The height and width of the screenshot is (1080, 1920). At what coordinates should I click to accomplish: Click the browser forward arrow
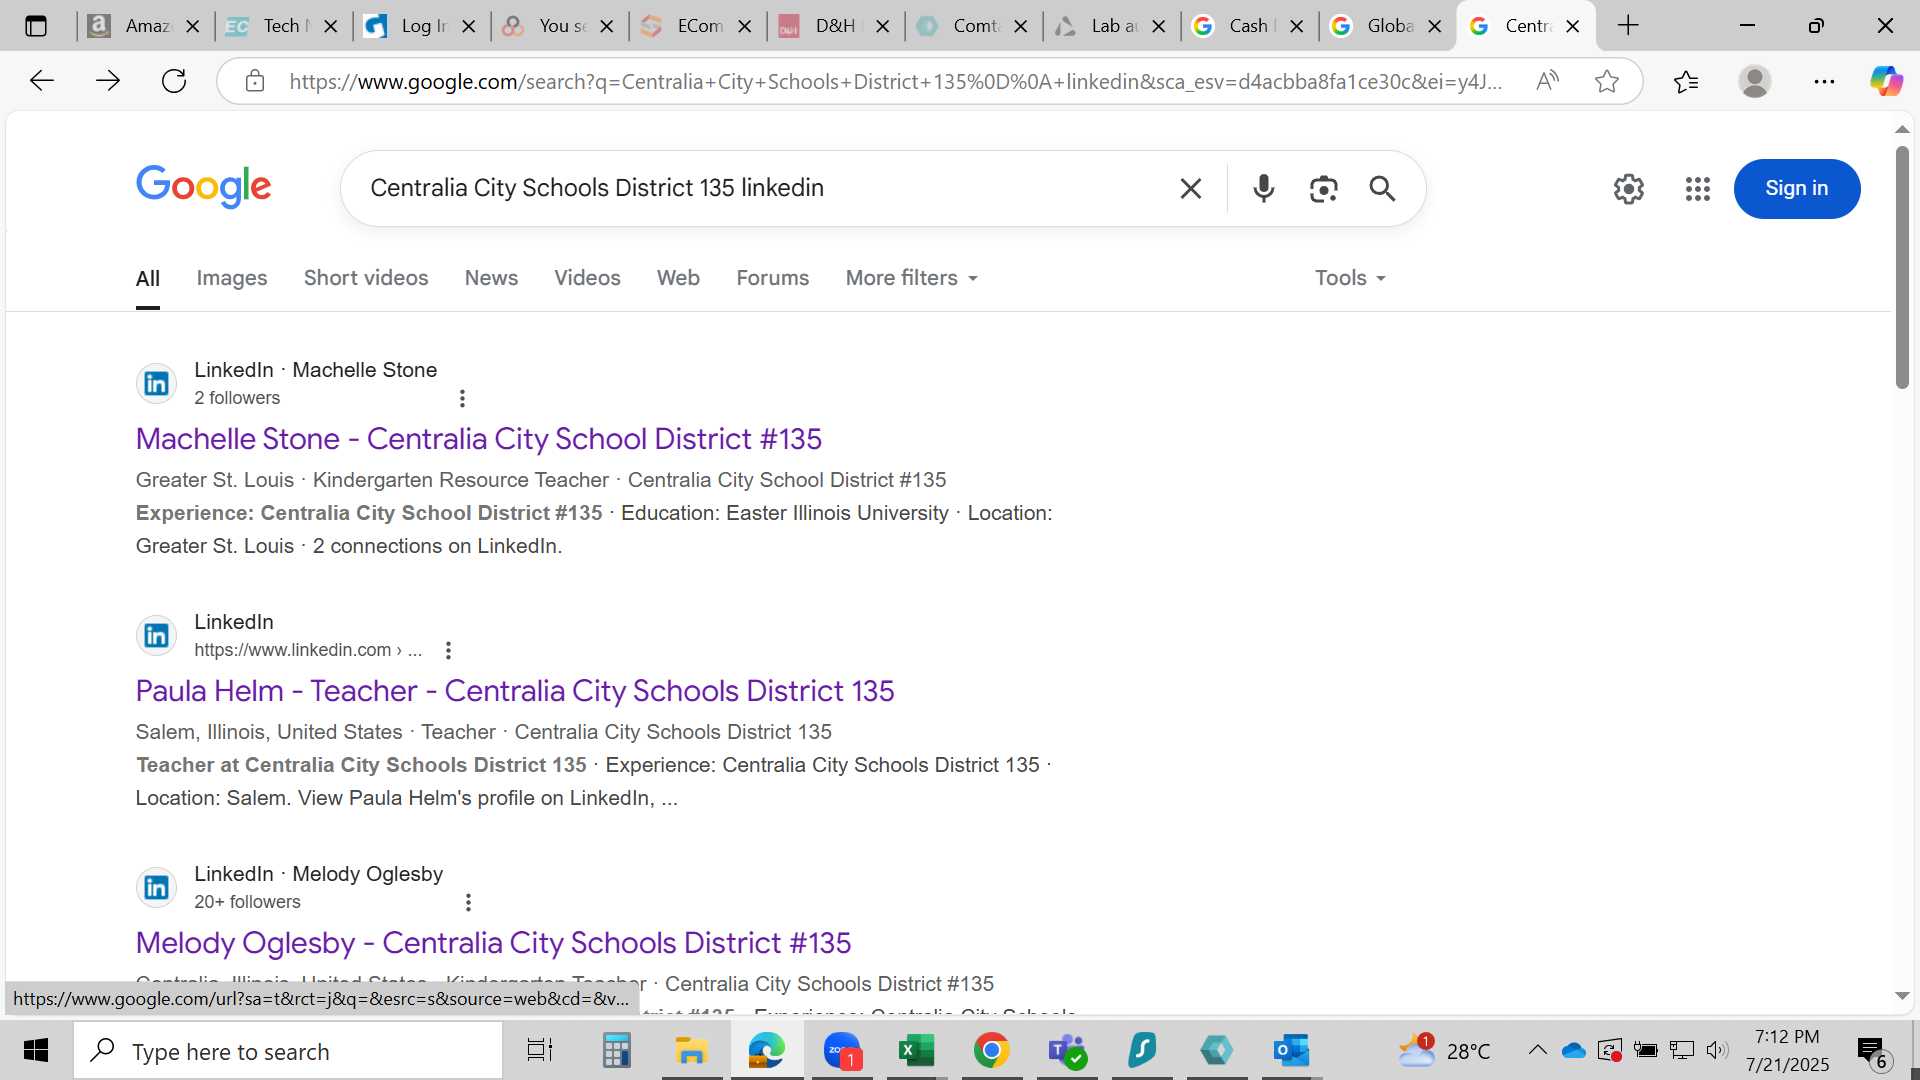[x=107, y=81]
